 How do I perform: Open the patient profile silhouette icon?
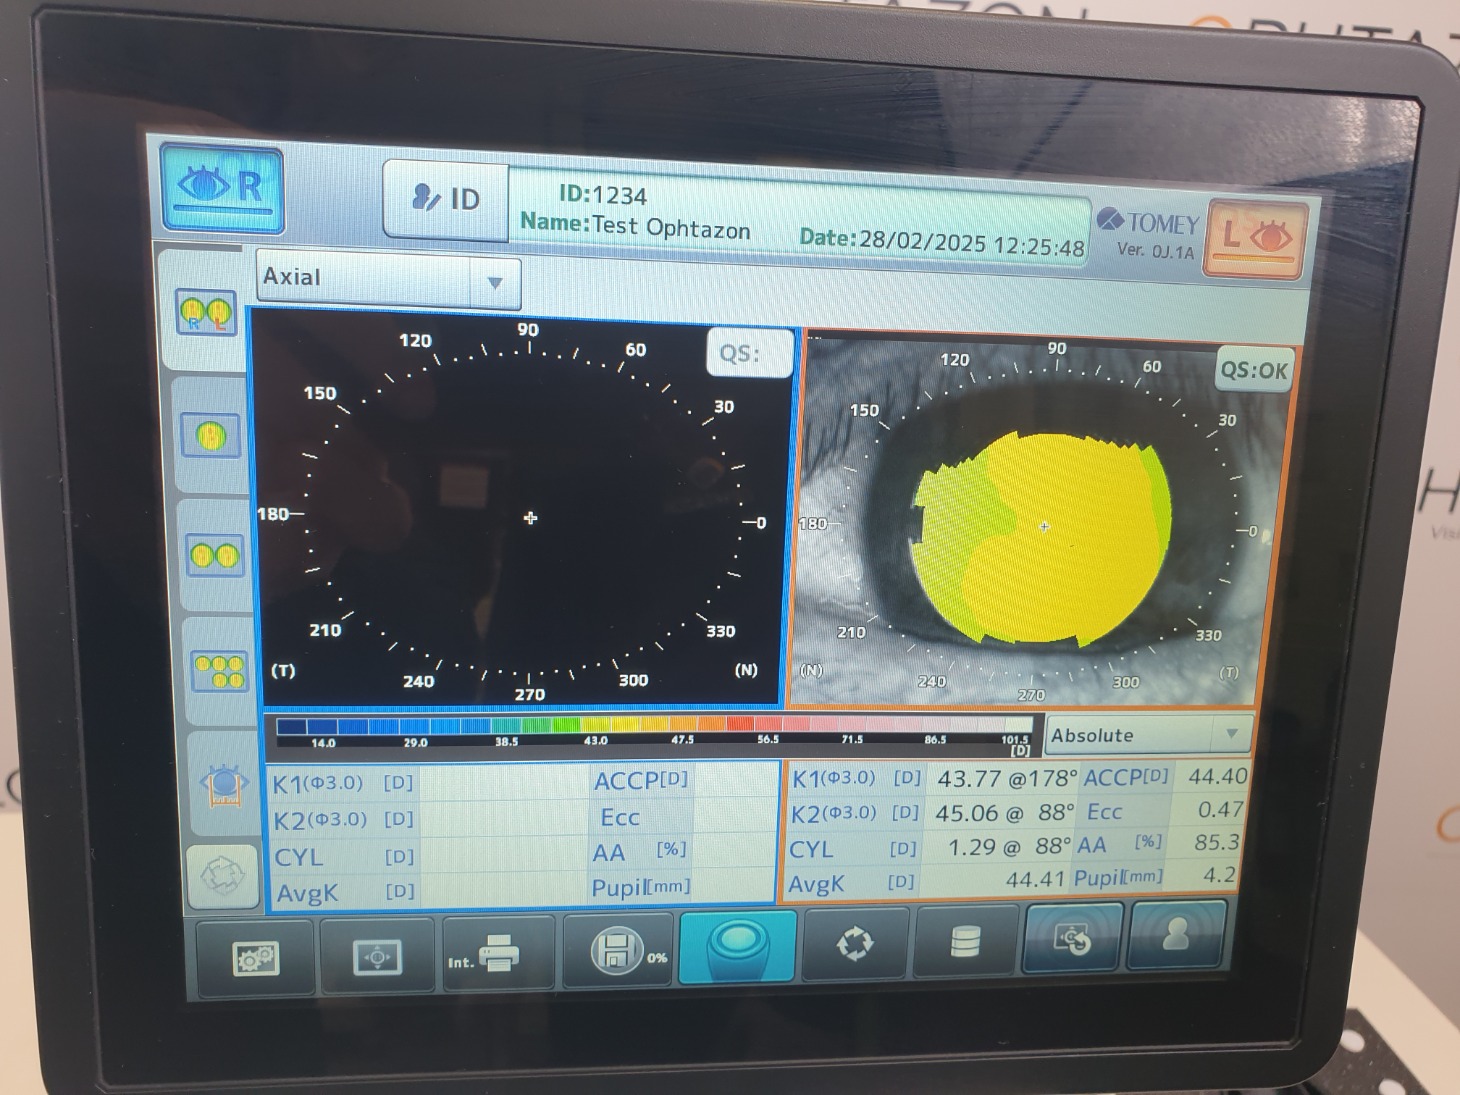click(x=1177, y=934)
